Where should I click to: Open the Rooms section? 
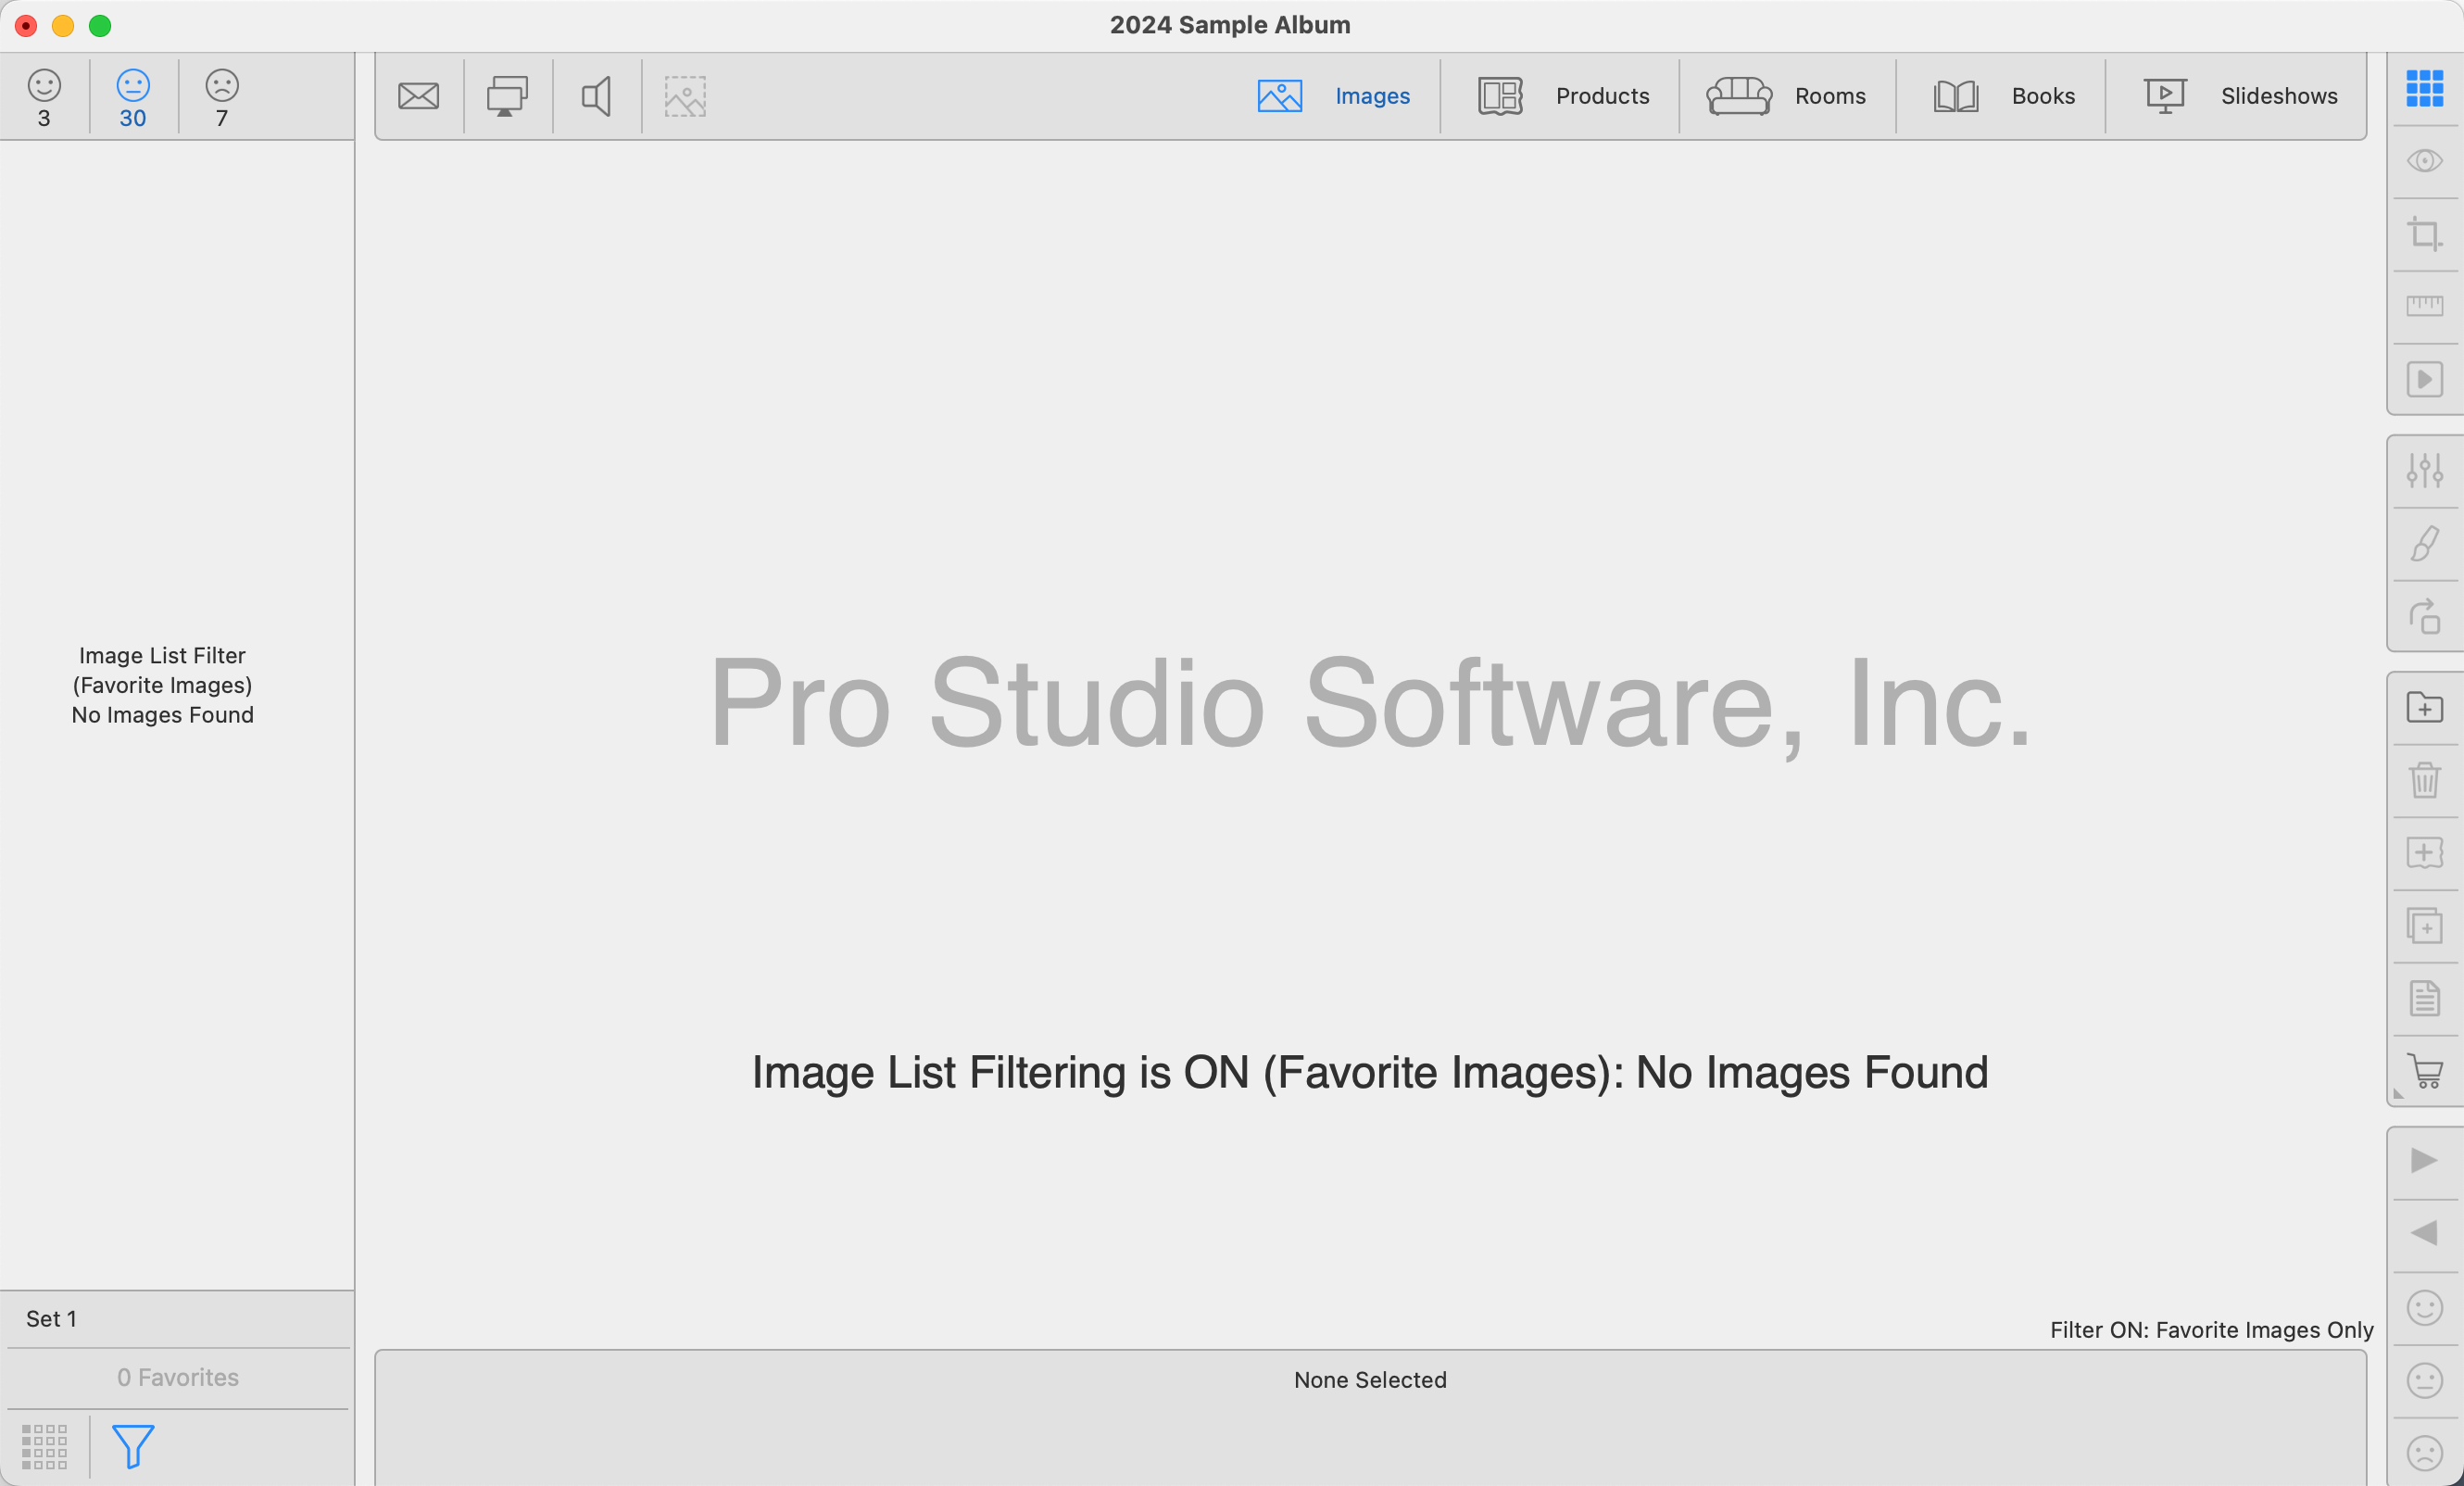pyautogui.click(x=1787, y=96)
